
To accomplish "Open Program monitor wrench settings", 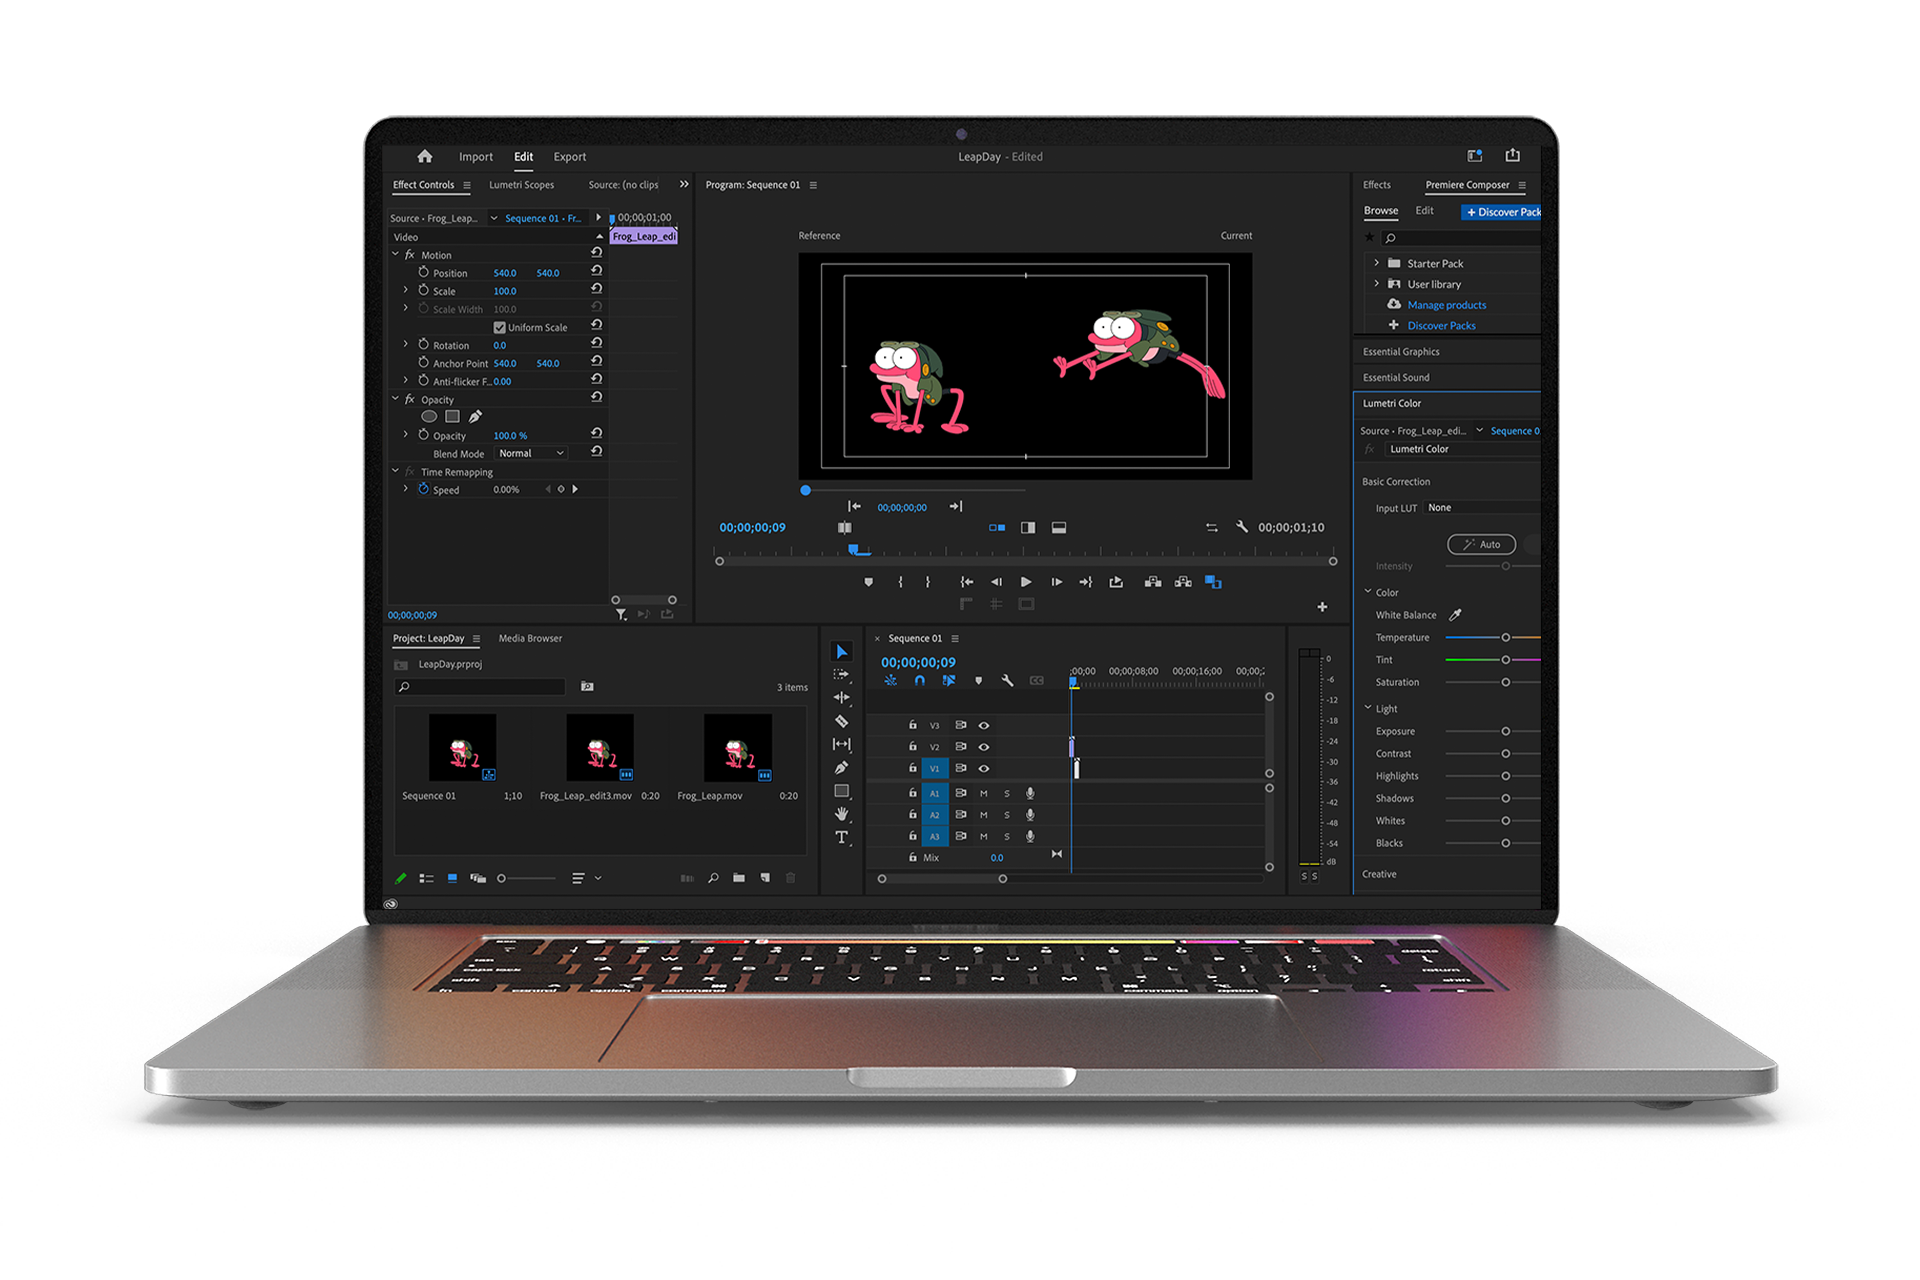I will point(1241,527).
